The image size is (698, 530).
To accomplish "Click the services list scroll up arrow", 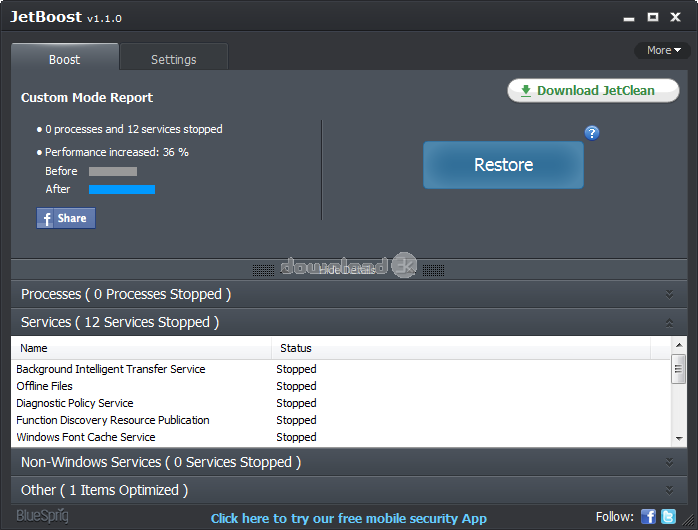I will coord(679,345).
